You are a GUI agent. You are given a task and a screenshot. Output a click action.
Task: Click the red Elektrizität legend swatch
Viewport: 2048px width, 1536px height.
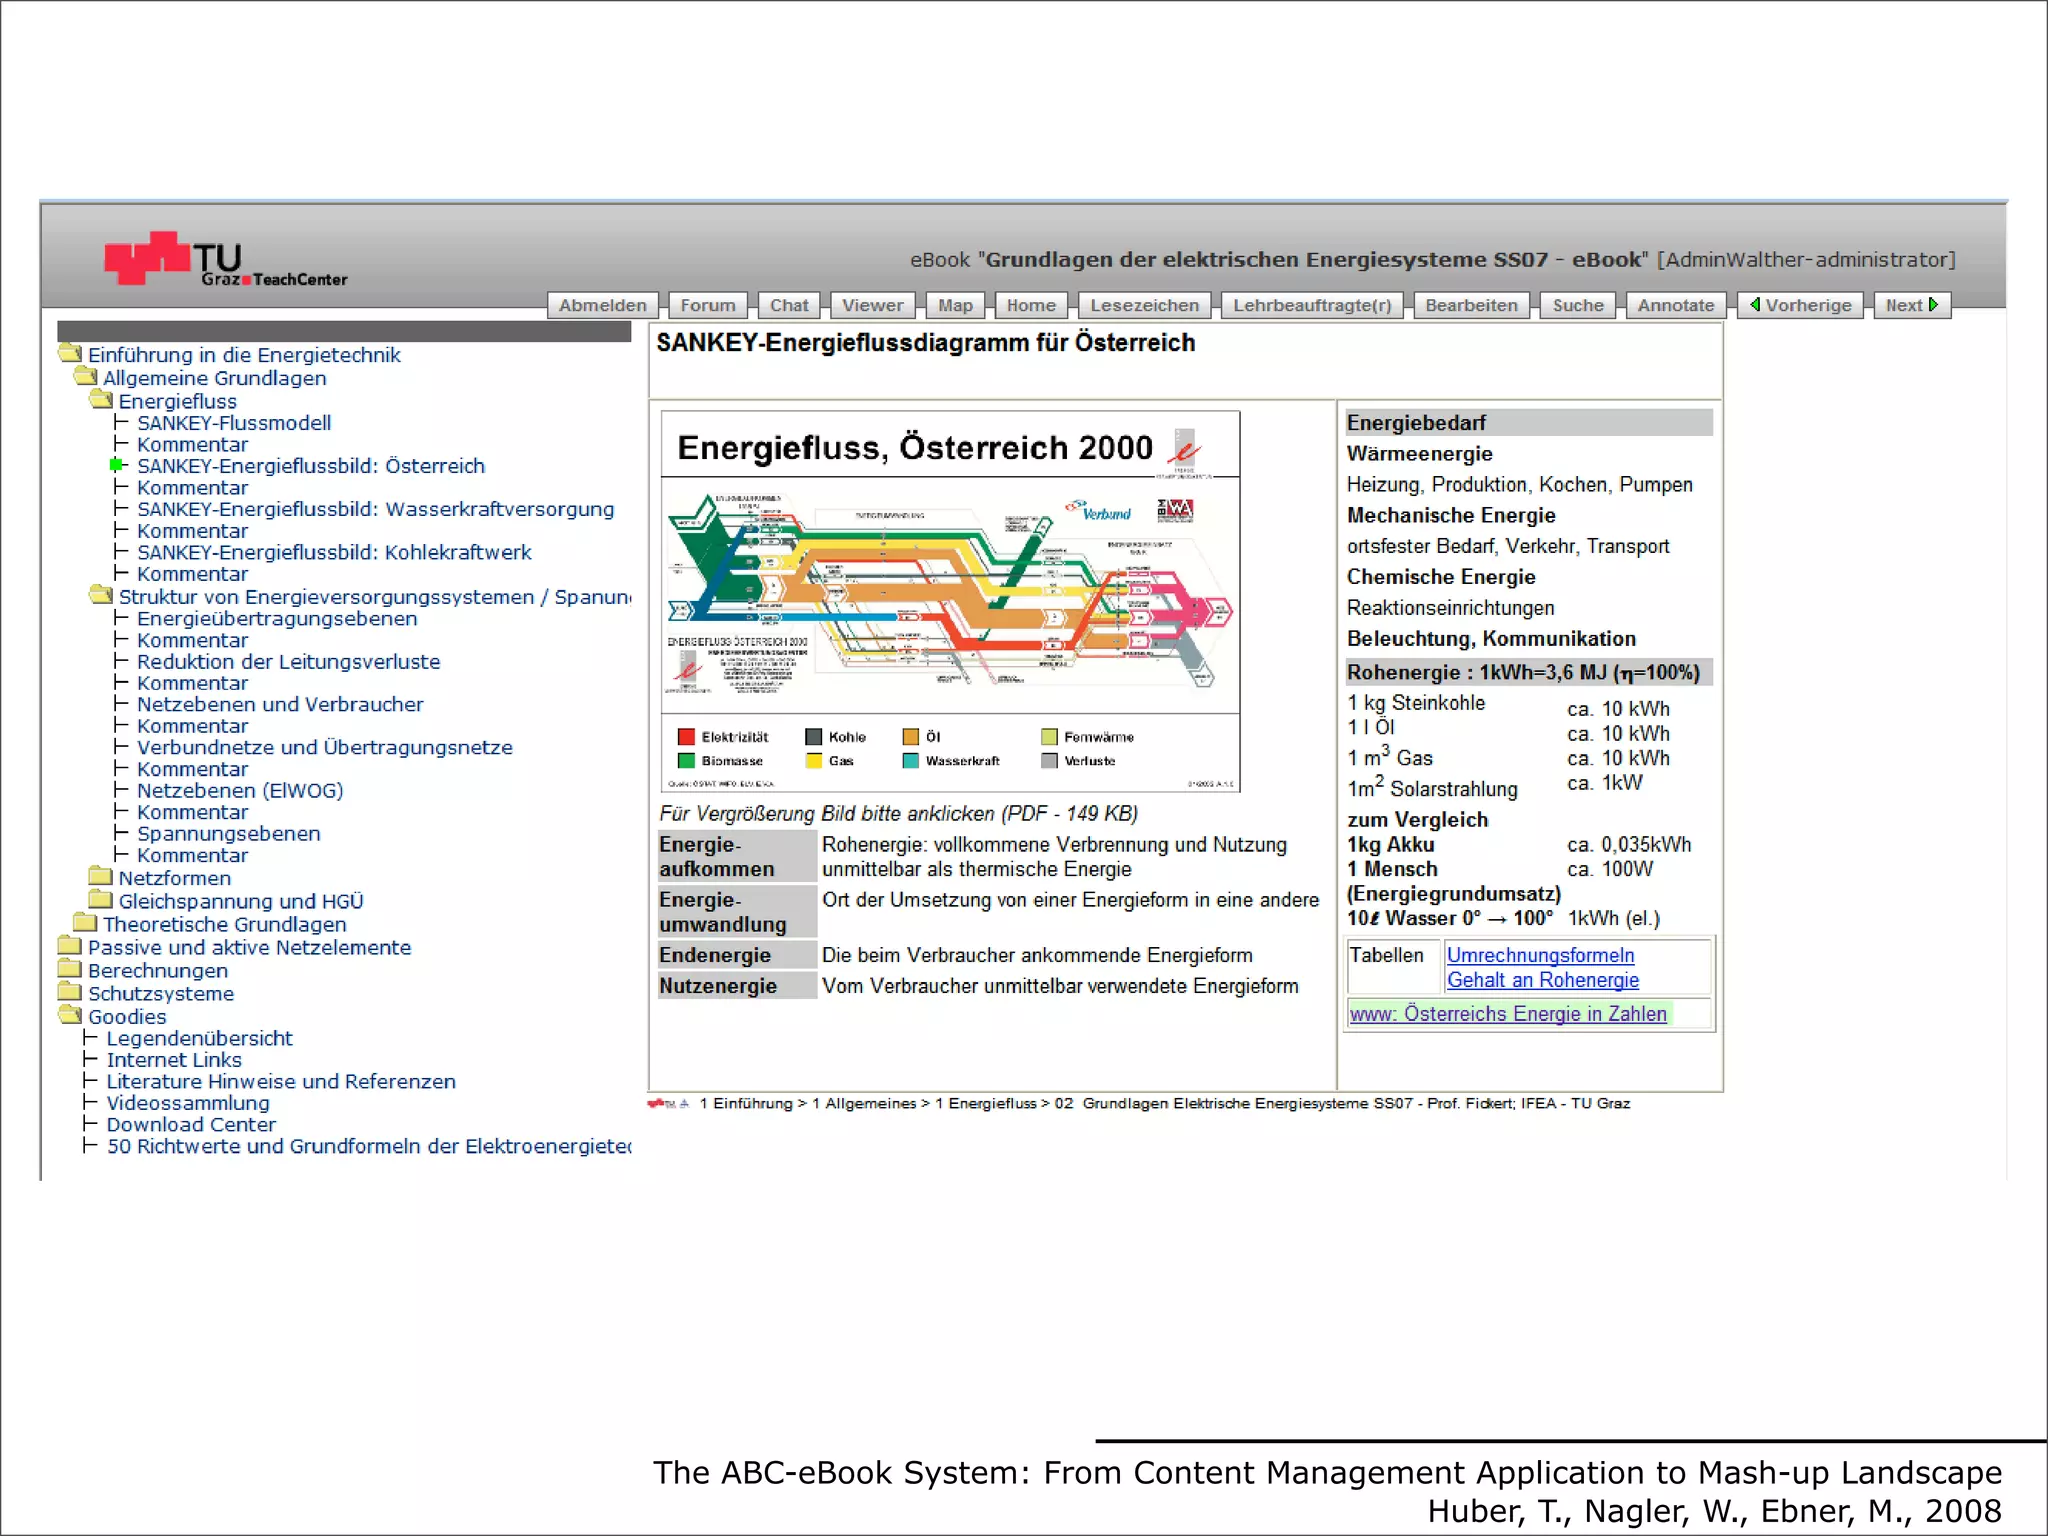tap(686, 736)
